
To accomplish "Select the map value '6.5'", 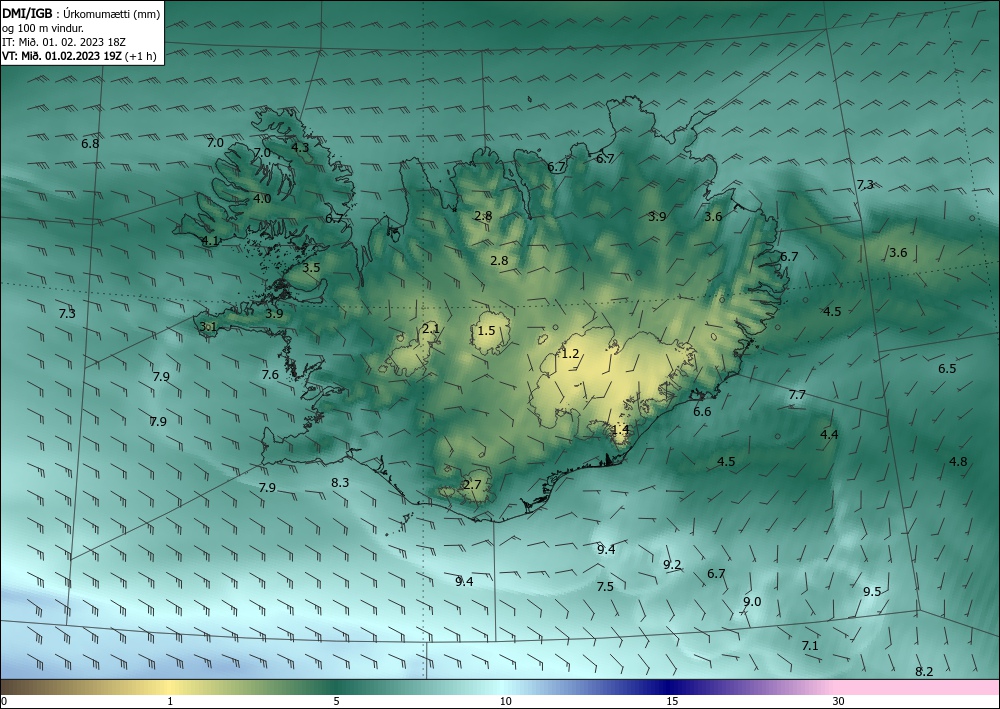I will (x=947, y=369).
